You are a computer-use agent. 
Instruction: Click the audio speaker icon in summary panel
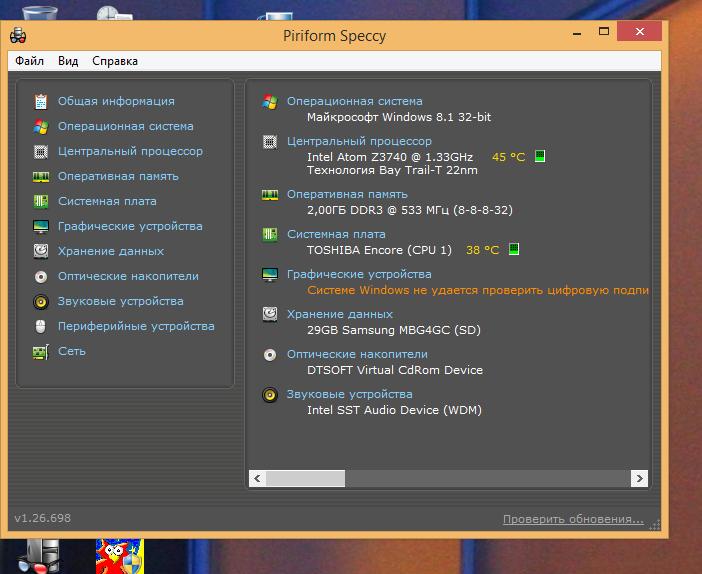(x=270, y=395)
